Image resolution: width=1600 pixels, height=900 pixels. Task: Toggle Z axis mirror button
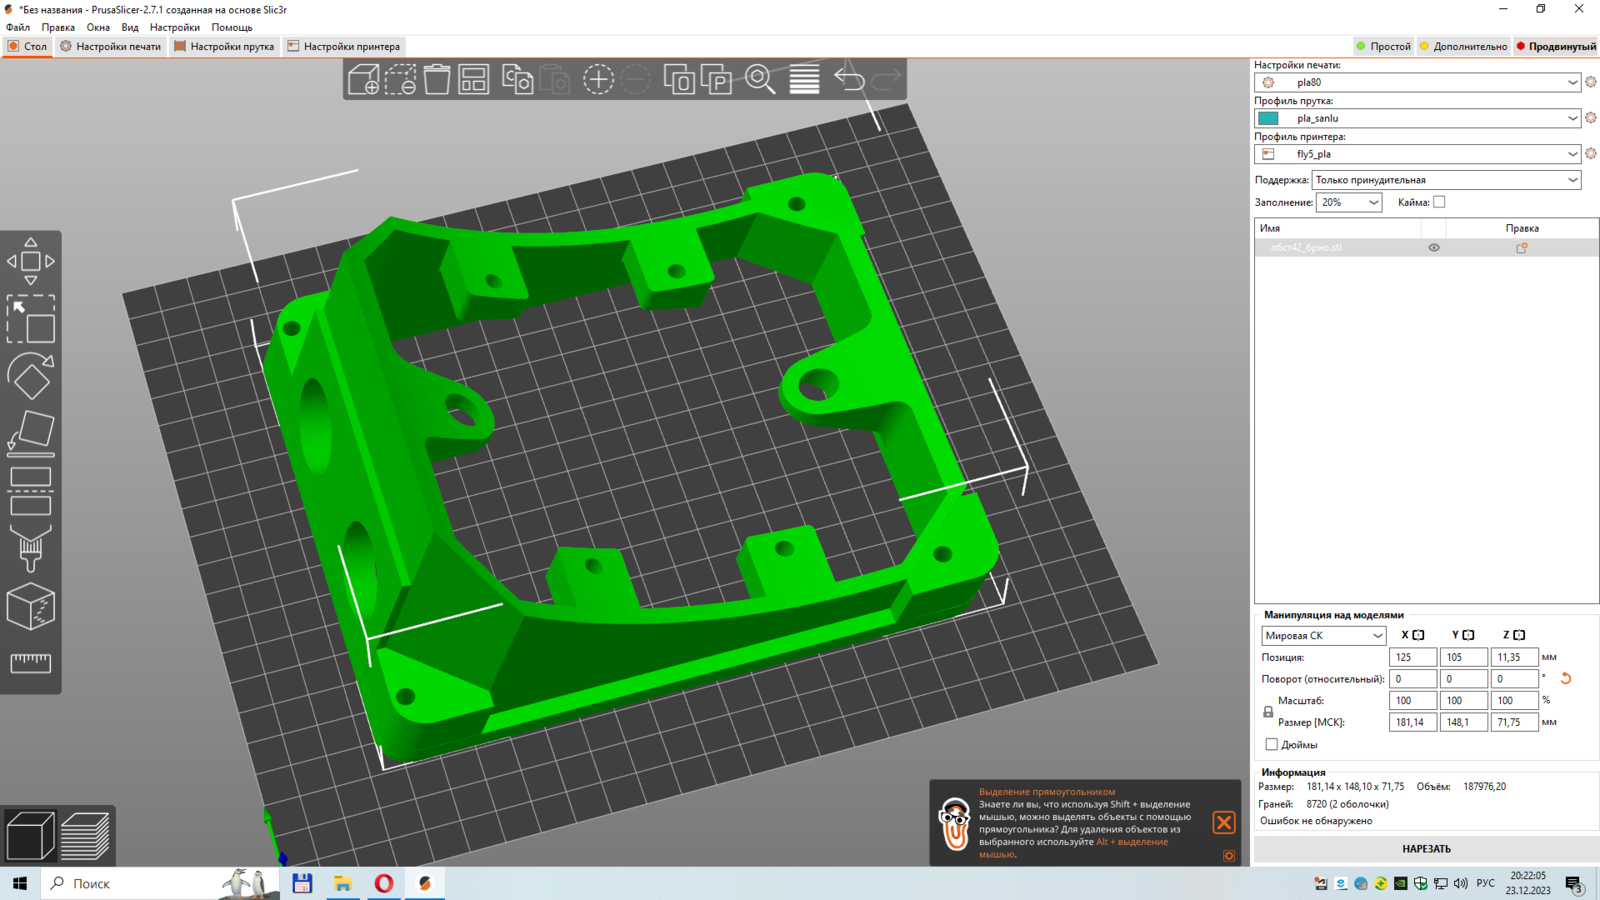pyautogui.click(x=1519, y=635)
